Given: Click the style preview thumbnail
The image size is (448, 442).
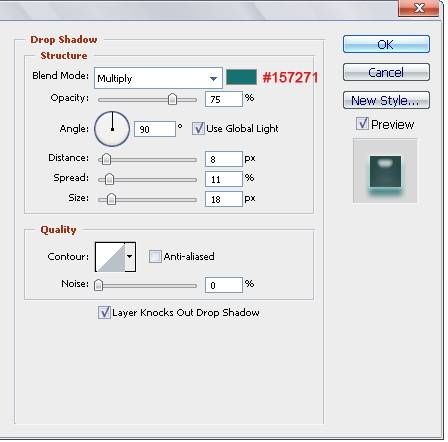Looking at the screenshot, I should tap(385, 171).
